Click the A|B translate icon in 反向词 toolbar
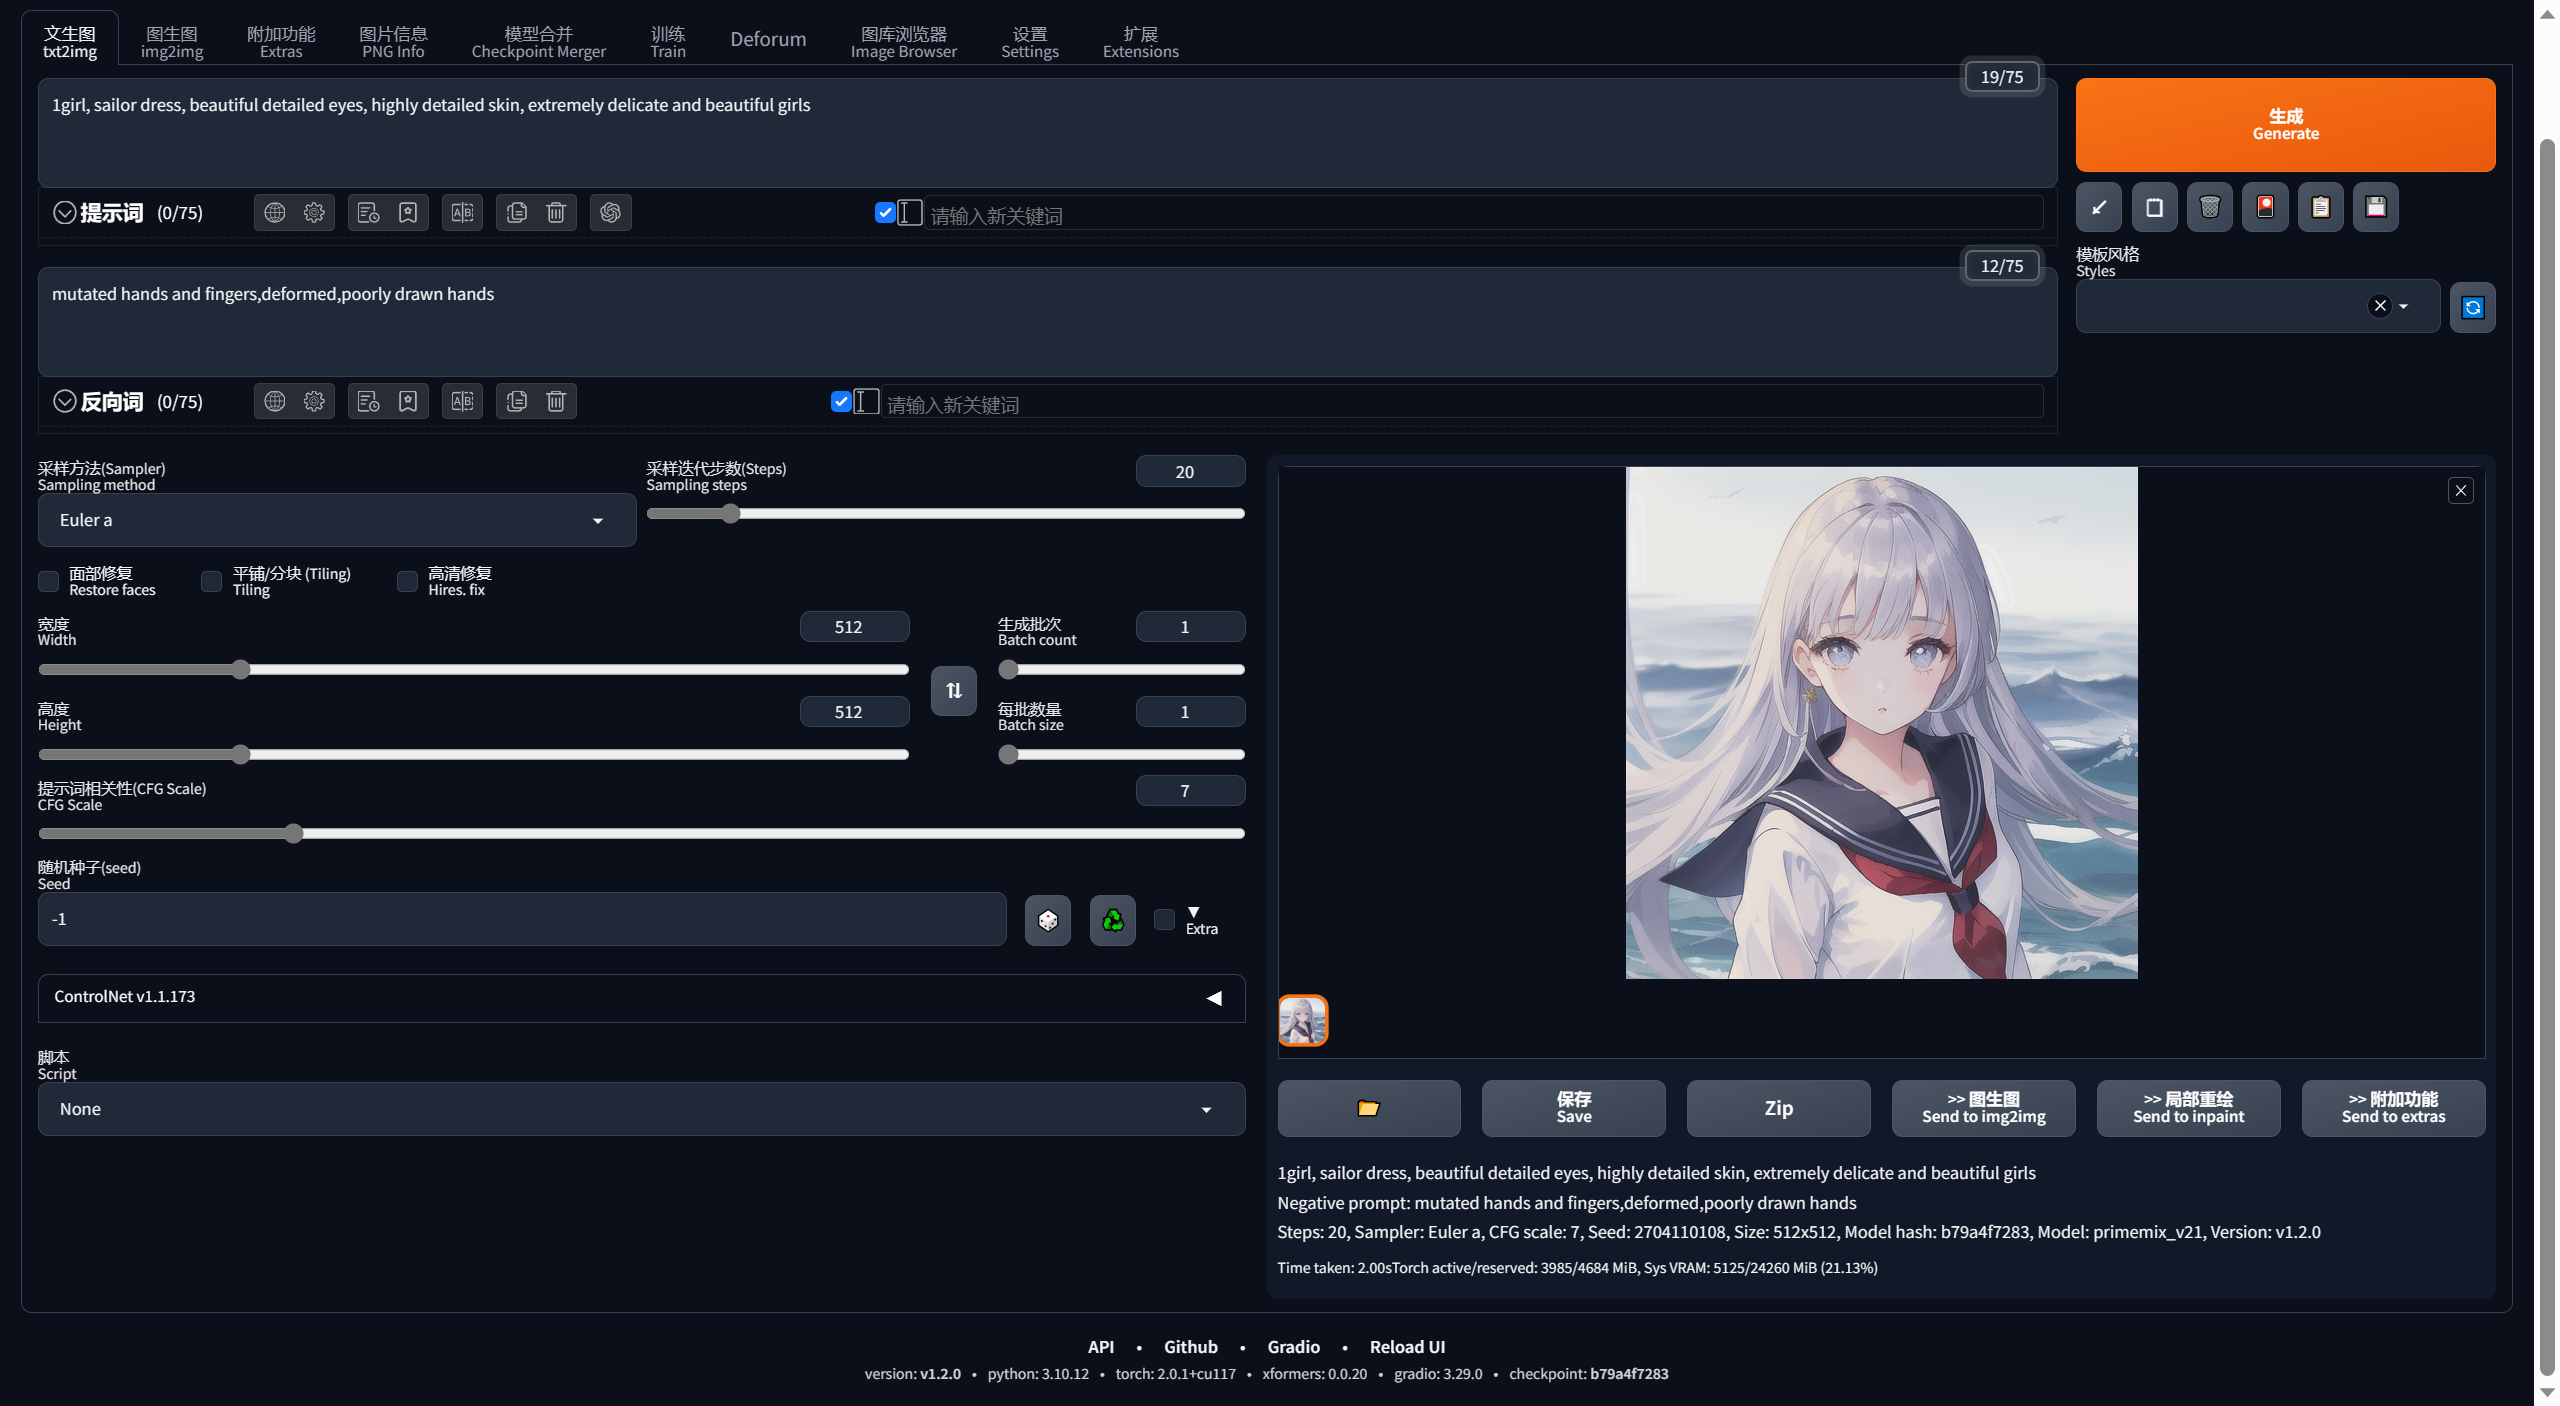The image size is (2560, 1406). coord(462,401)
